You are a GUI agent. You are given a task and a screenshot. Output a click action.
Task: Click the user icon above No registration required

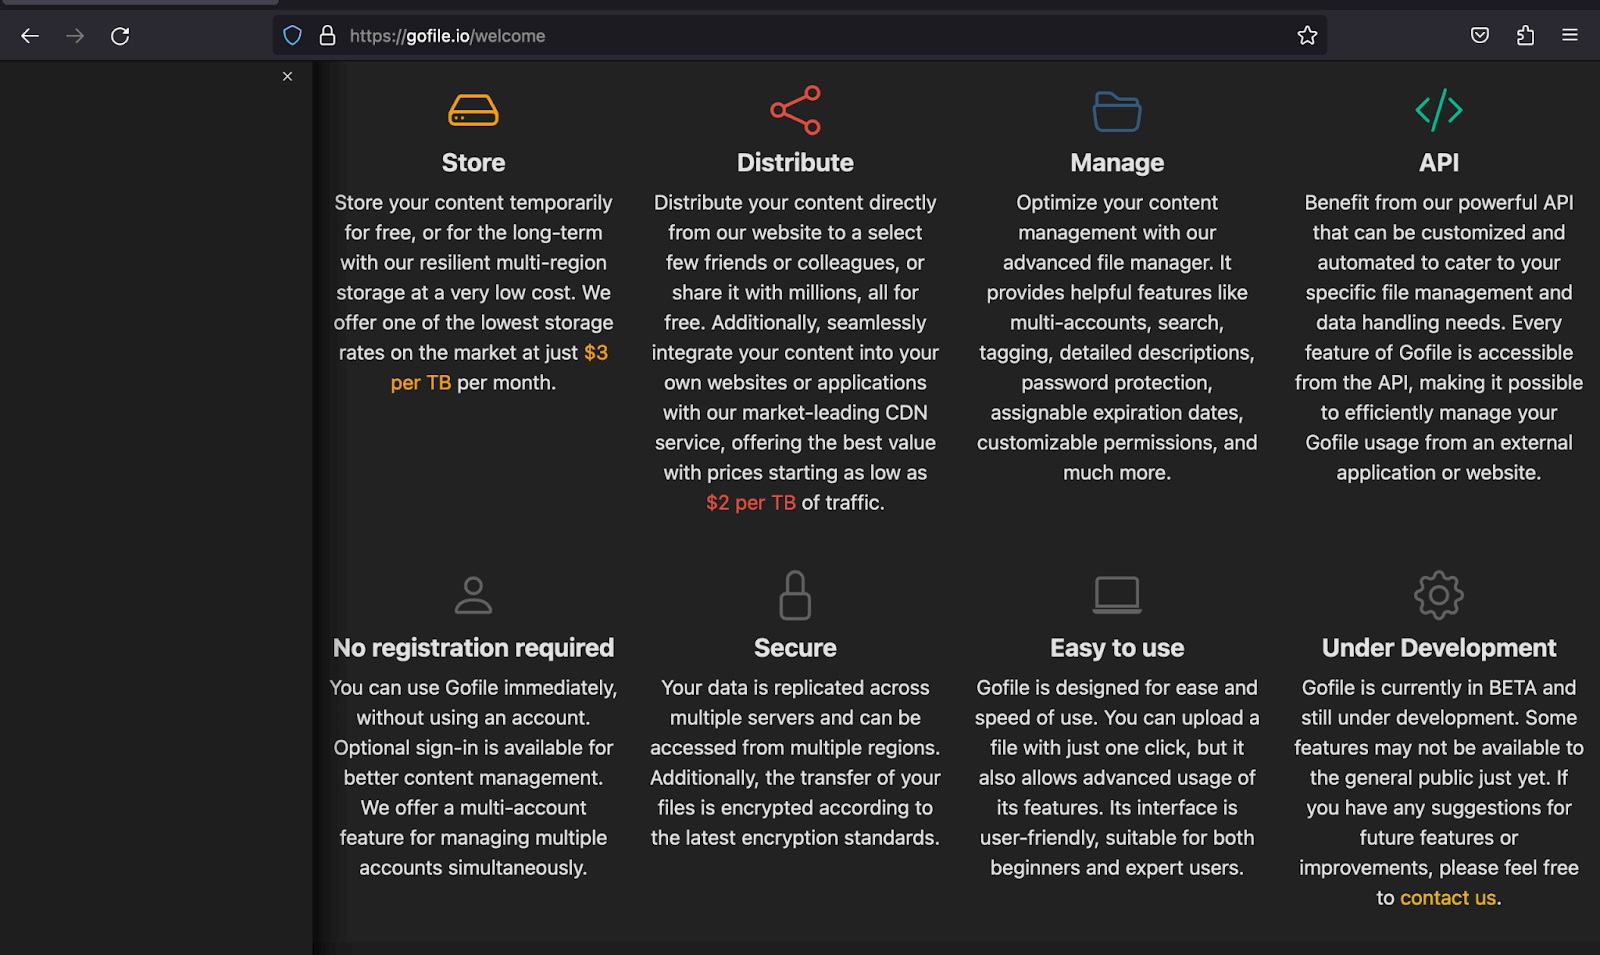(x=473, y=595)
